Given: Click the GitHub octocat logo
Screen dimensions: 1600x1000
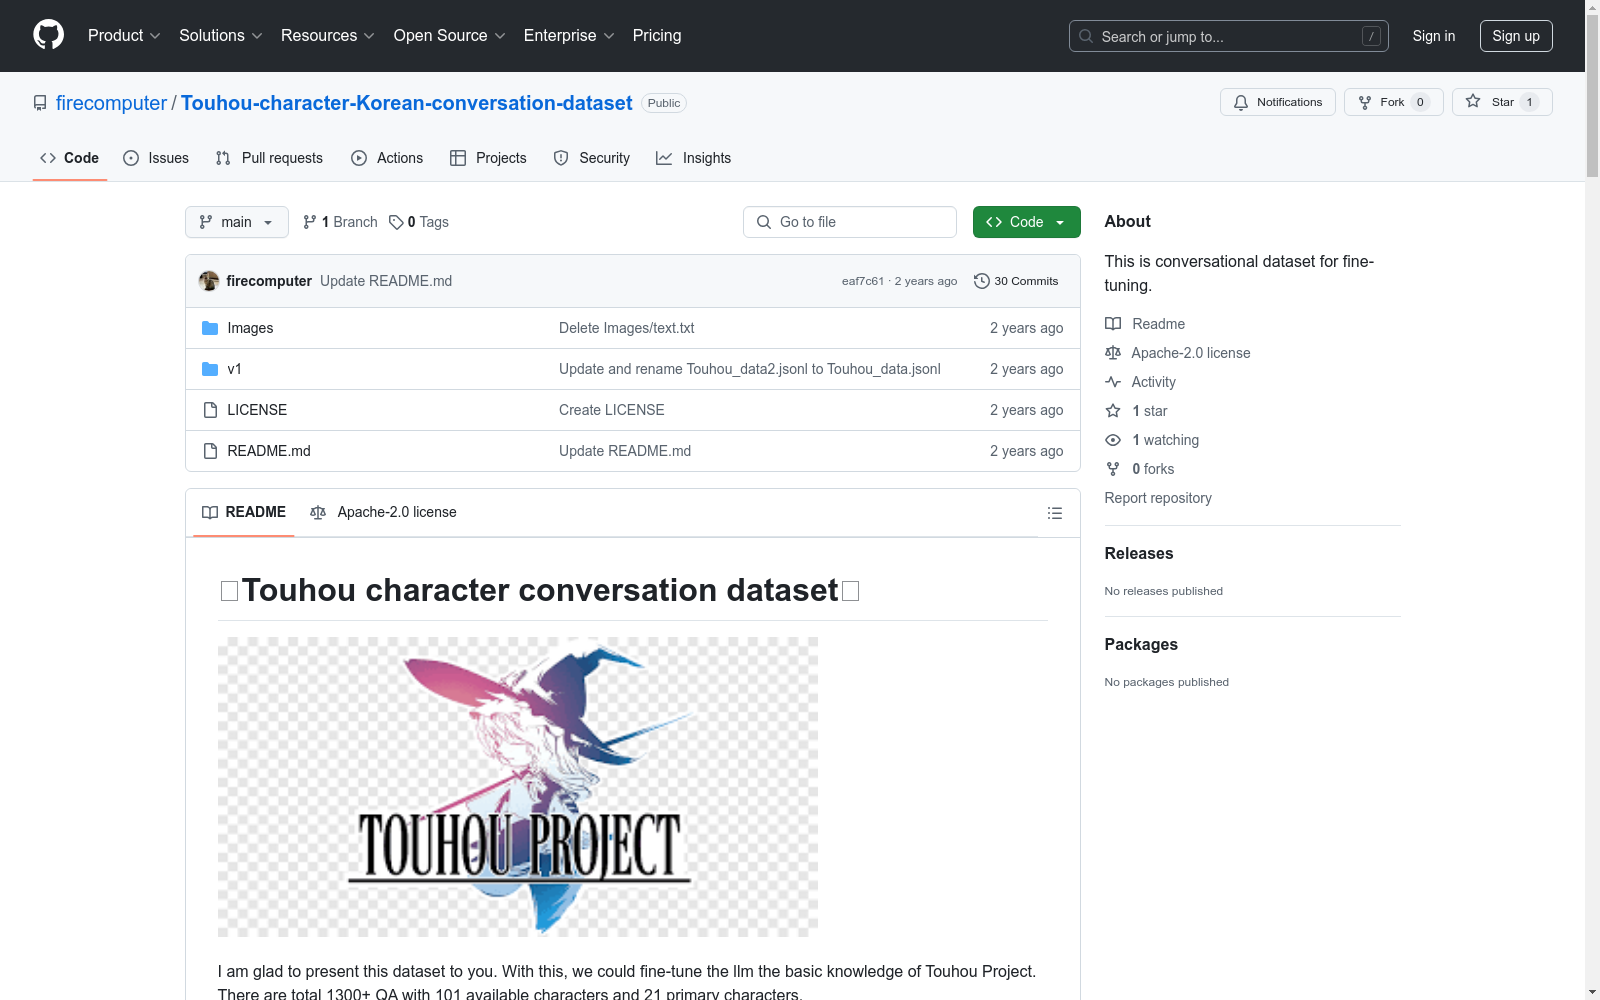Looking at the screenshot, I should (48, 35).
